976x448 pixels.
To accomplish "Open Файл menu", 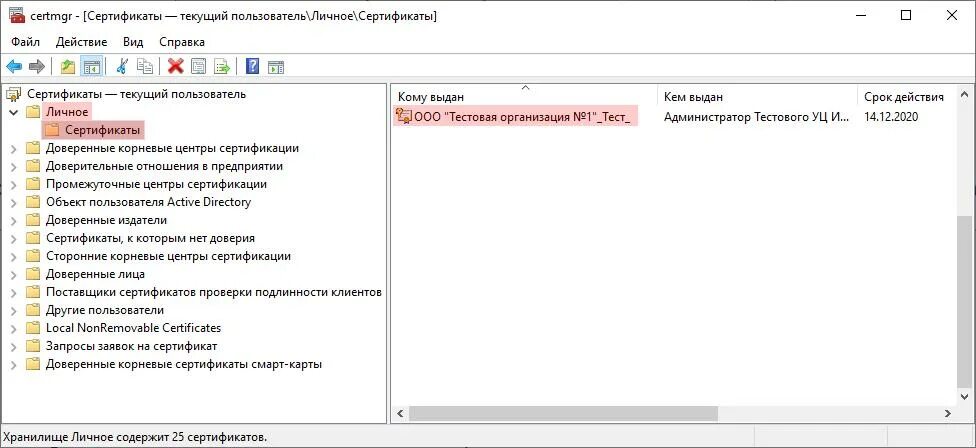I will [26, 42].
